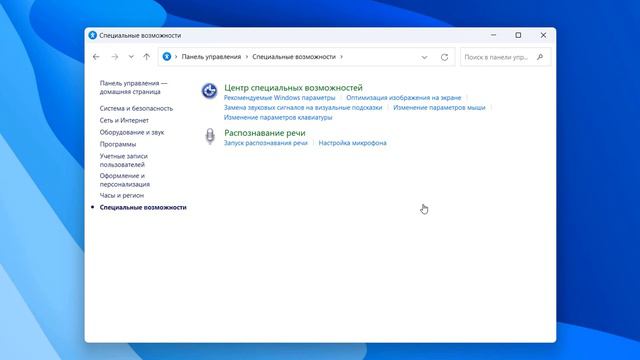Open 'Панель управления — домашняя страница' link

click(133, 87)
